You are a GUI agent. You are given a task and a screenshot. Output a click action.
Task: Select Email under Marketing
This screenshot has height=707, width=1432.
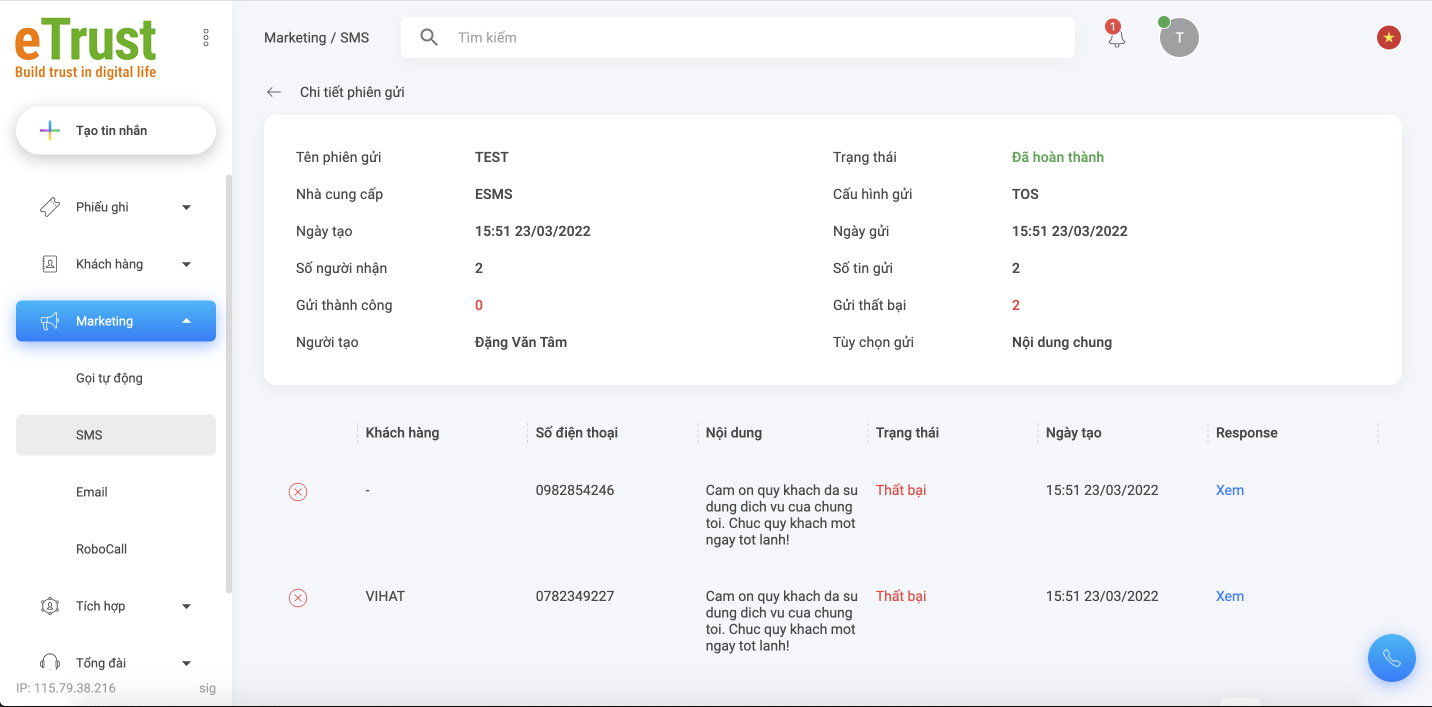click(x=92, y=492)
